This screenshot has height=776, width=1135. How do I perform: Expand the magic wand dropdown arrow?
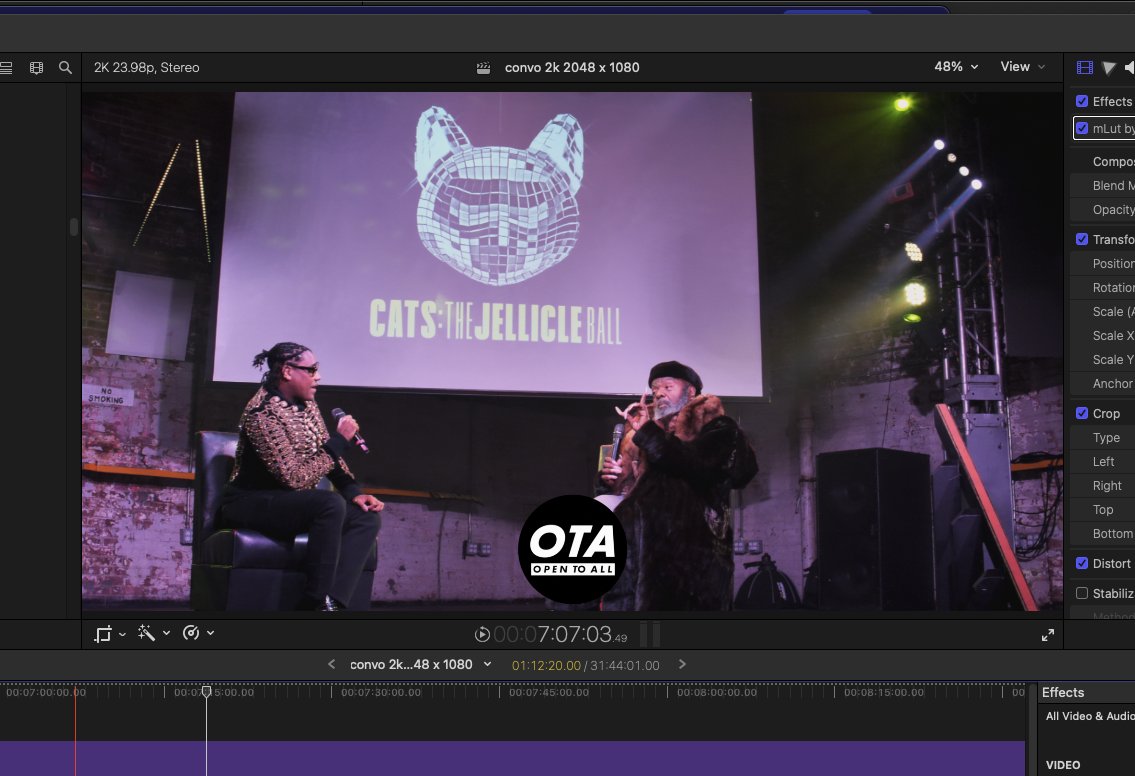(x=166, y=633)
